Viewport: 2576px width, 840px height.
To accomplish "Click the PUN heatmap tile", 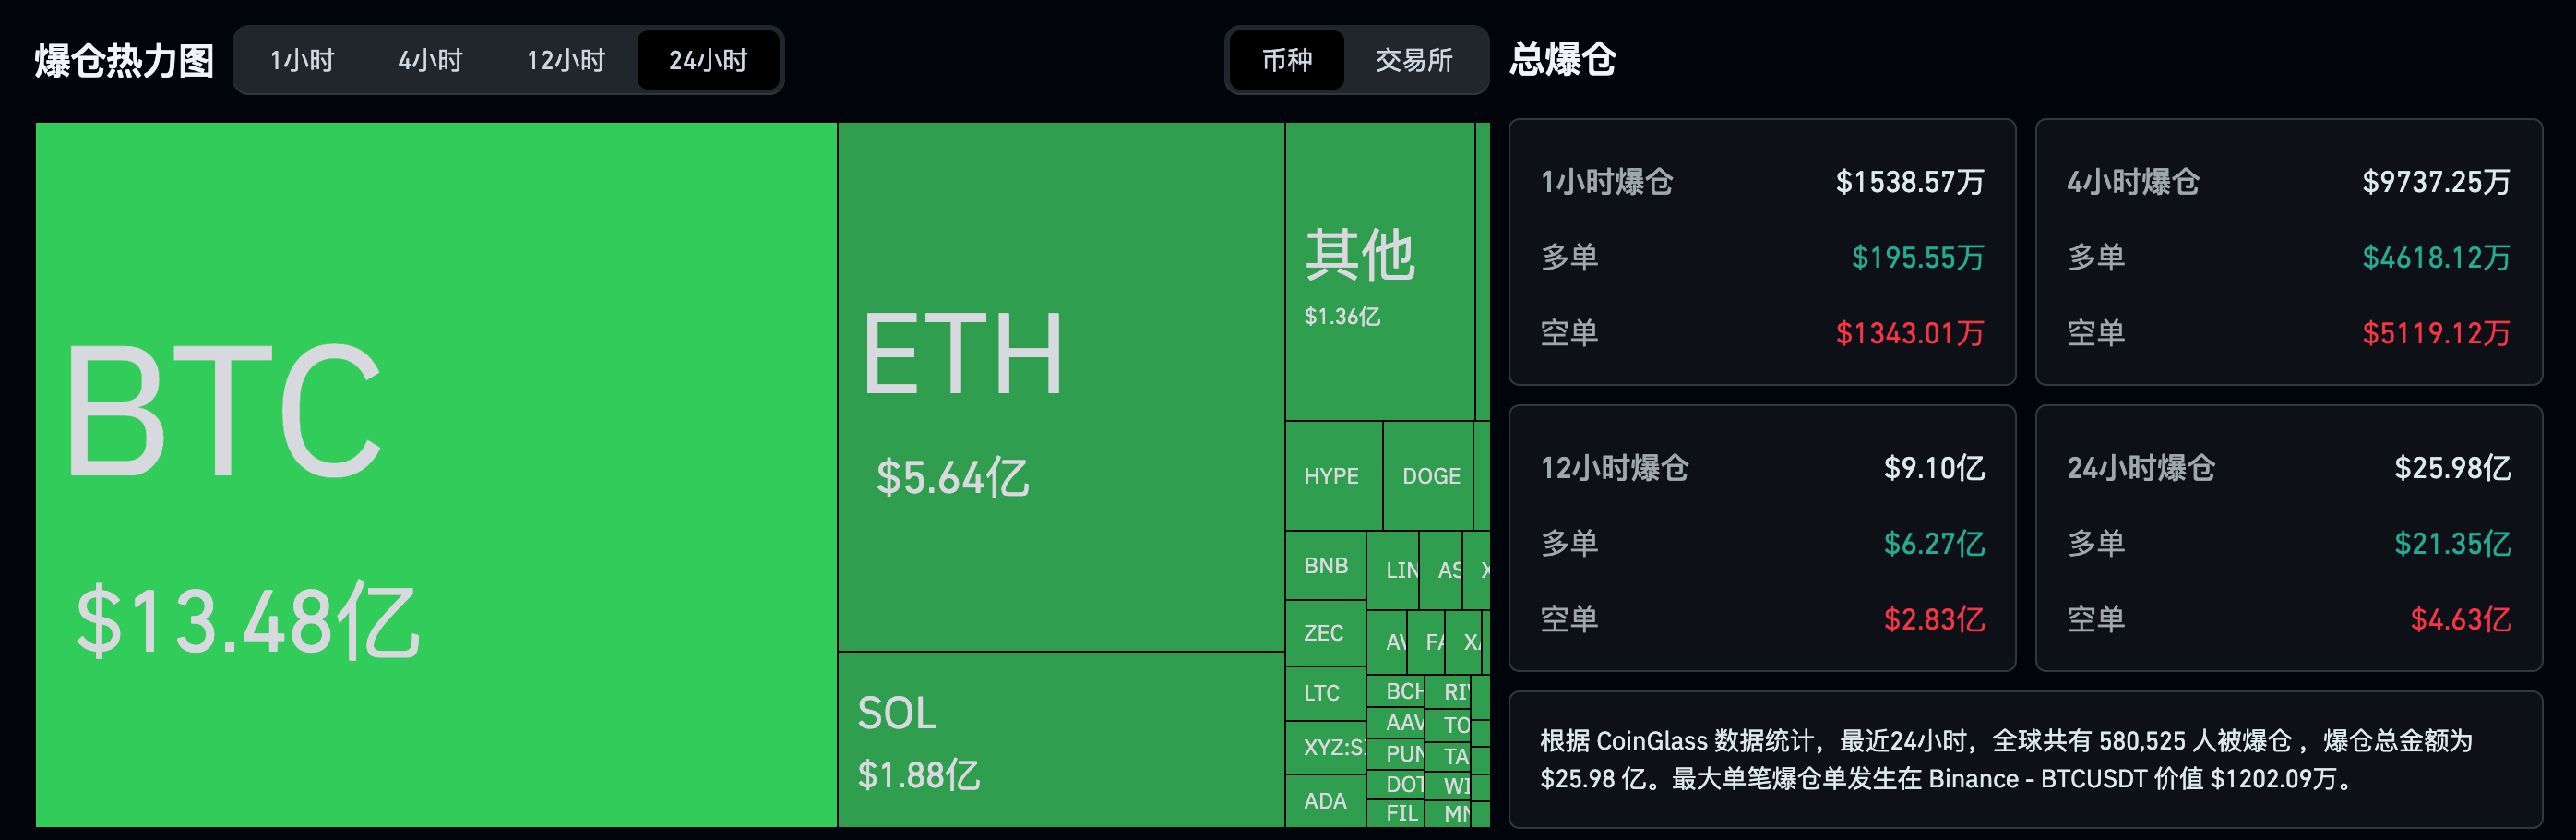I will click(x=1396, y=754).
